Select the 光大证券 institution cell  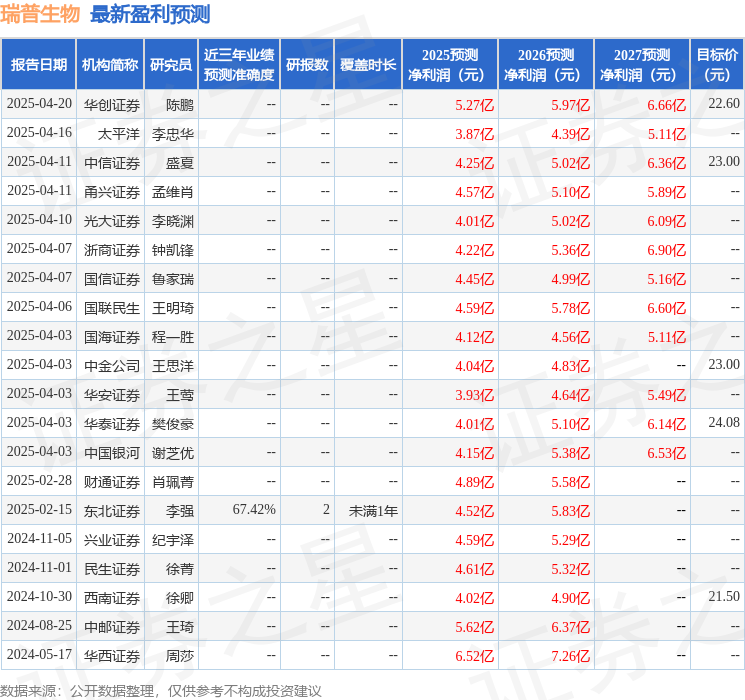point(112,221)
